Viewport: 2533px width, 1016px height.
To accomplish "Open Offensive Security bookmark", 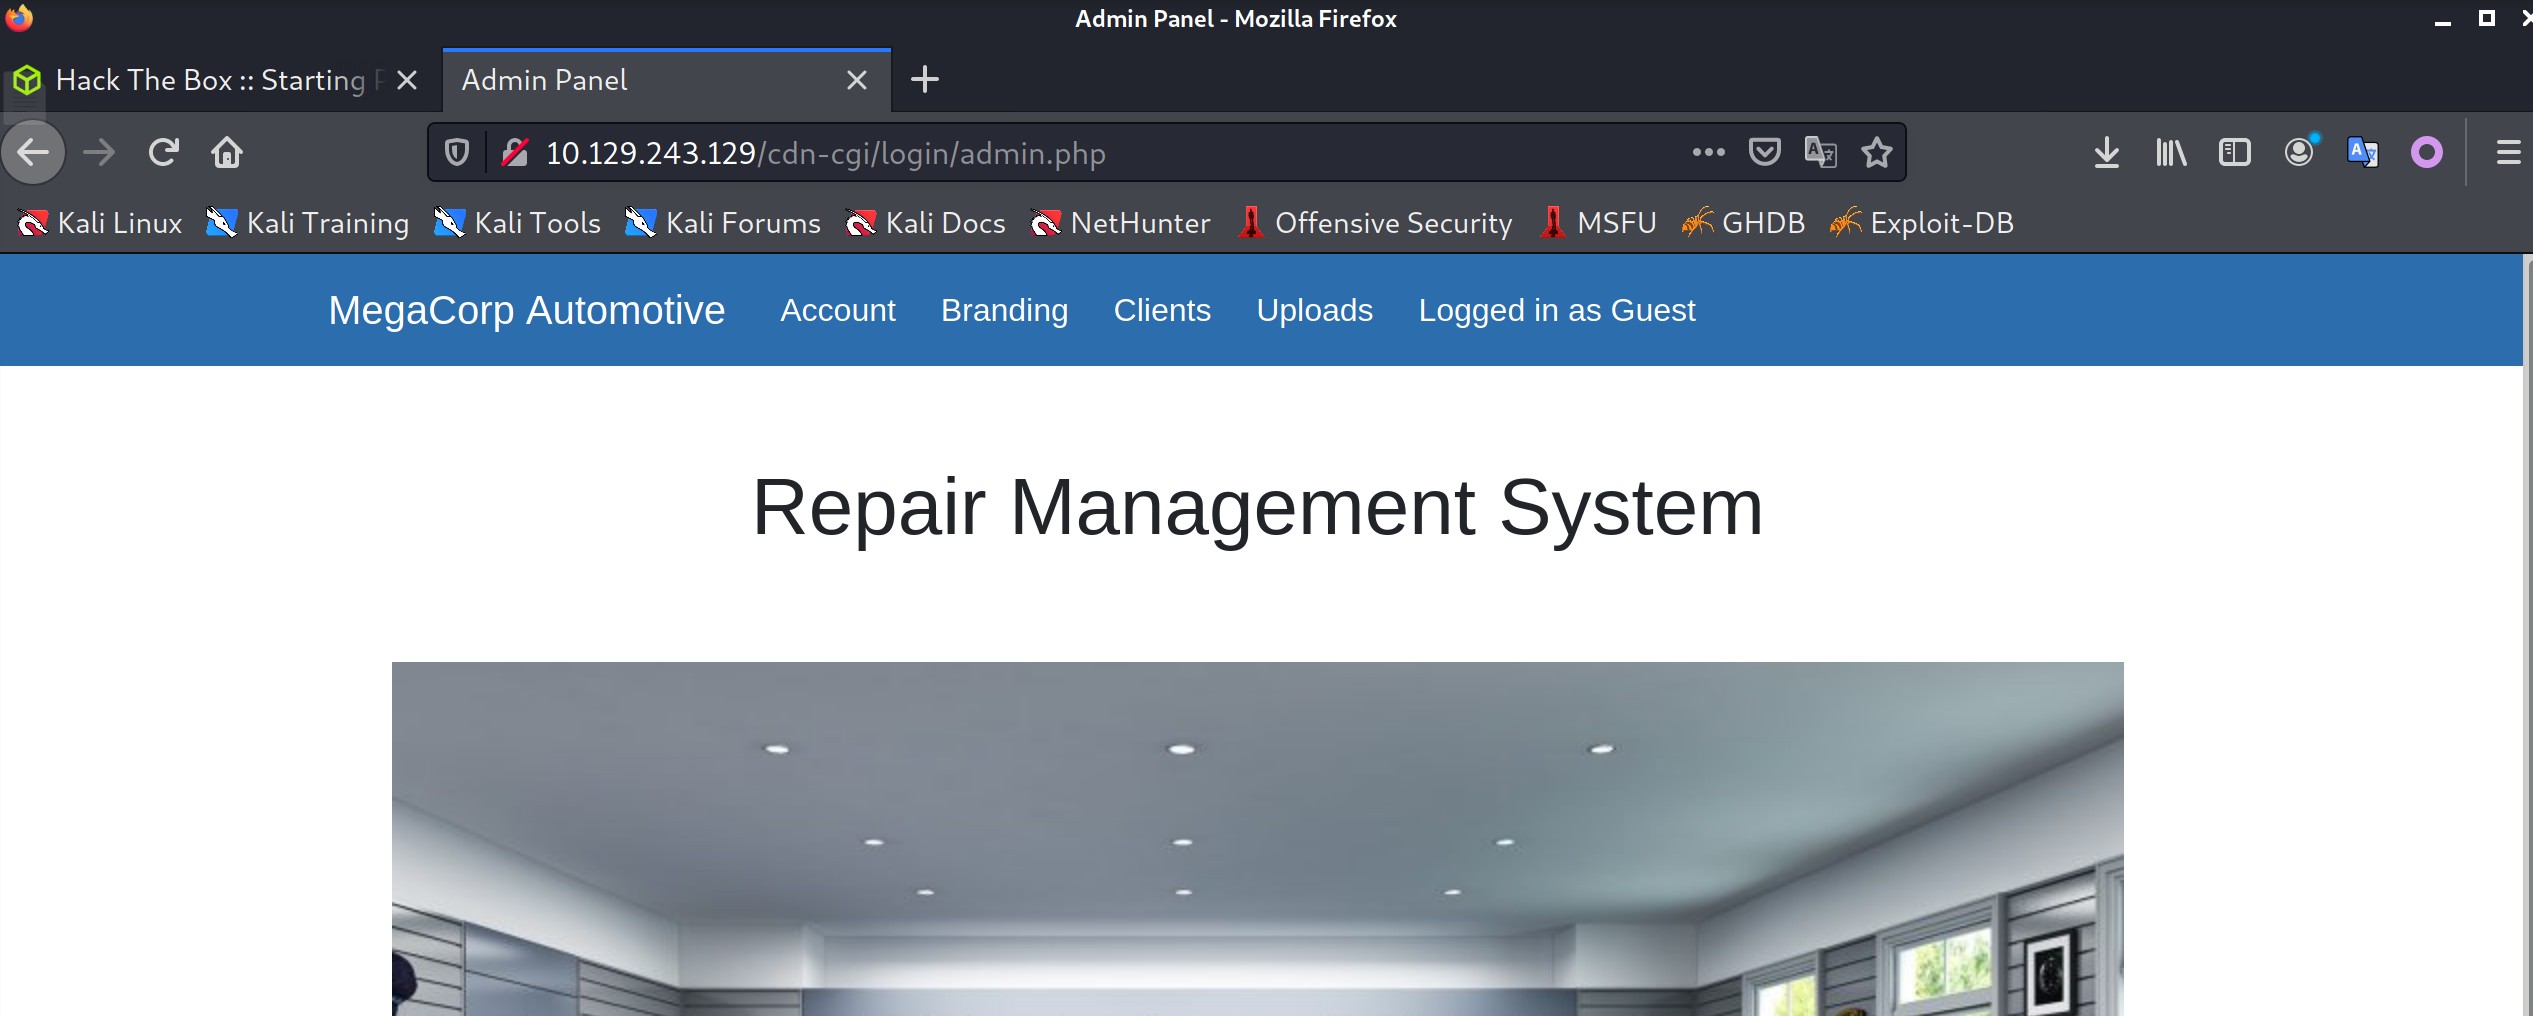I will [1375, 223].
